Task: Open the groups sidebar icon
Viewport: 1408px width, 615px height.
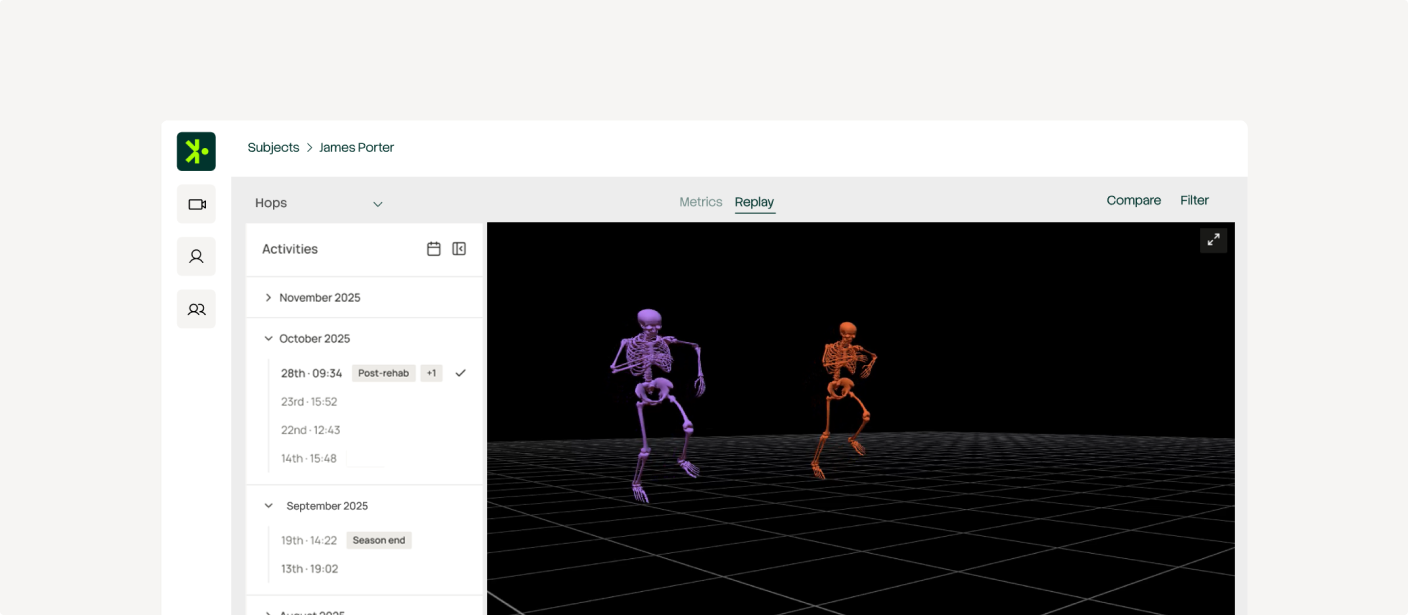Action: point(196,309)
